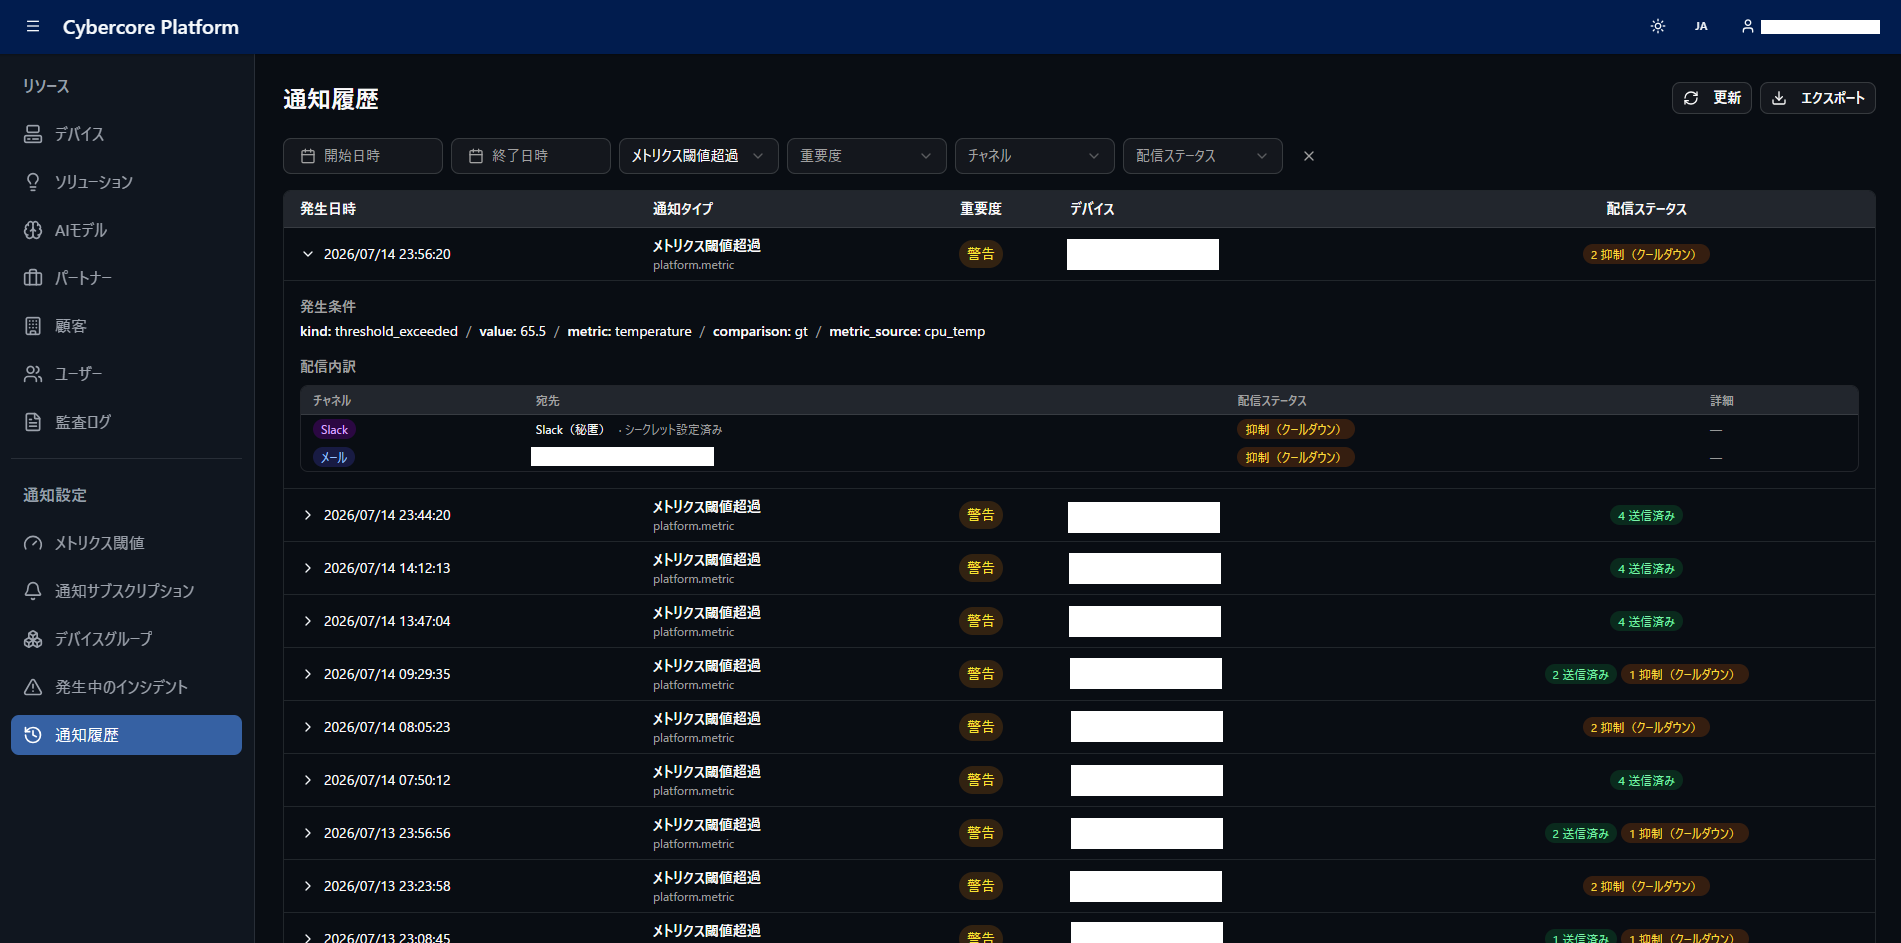The width and height of the screenshot is (1901, 943).
Task: Toggle the light/dark theme sun icon
Action: 1658,27
